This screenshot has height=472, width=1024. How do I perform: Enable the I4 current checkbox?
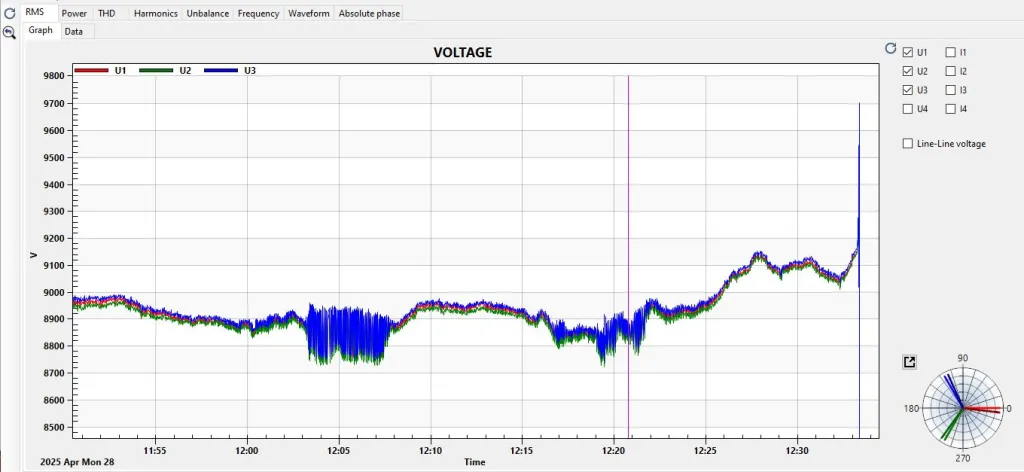951,109
